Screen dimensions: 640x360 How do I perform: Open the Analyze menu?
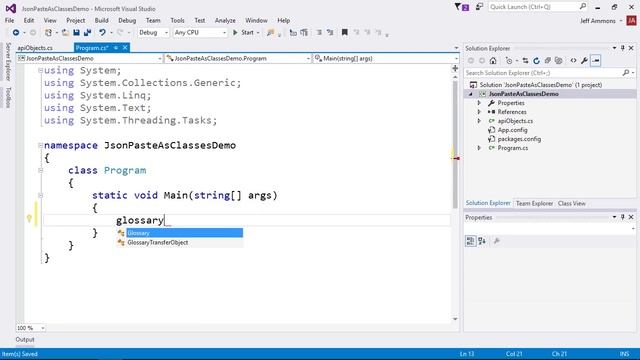point(225,20)
